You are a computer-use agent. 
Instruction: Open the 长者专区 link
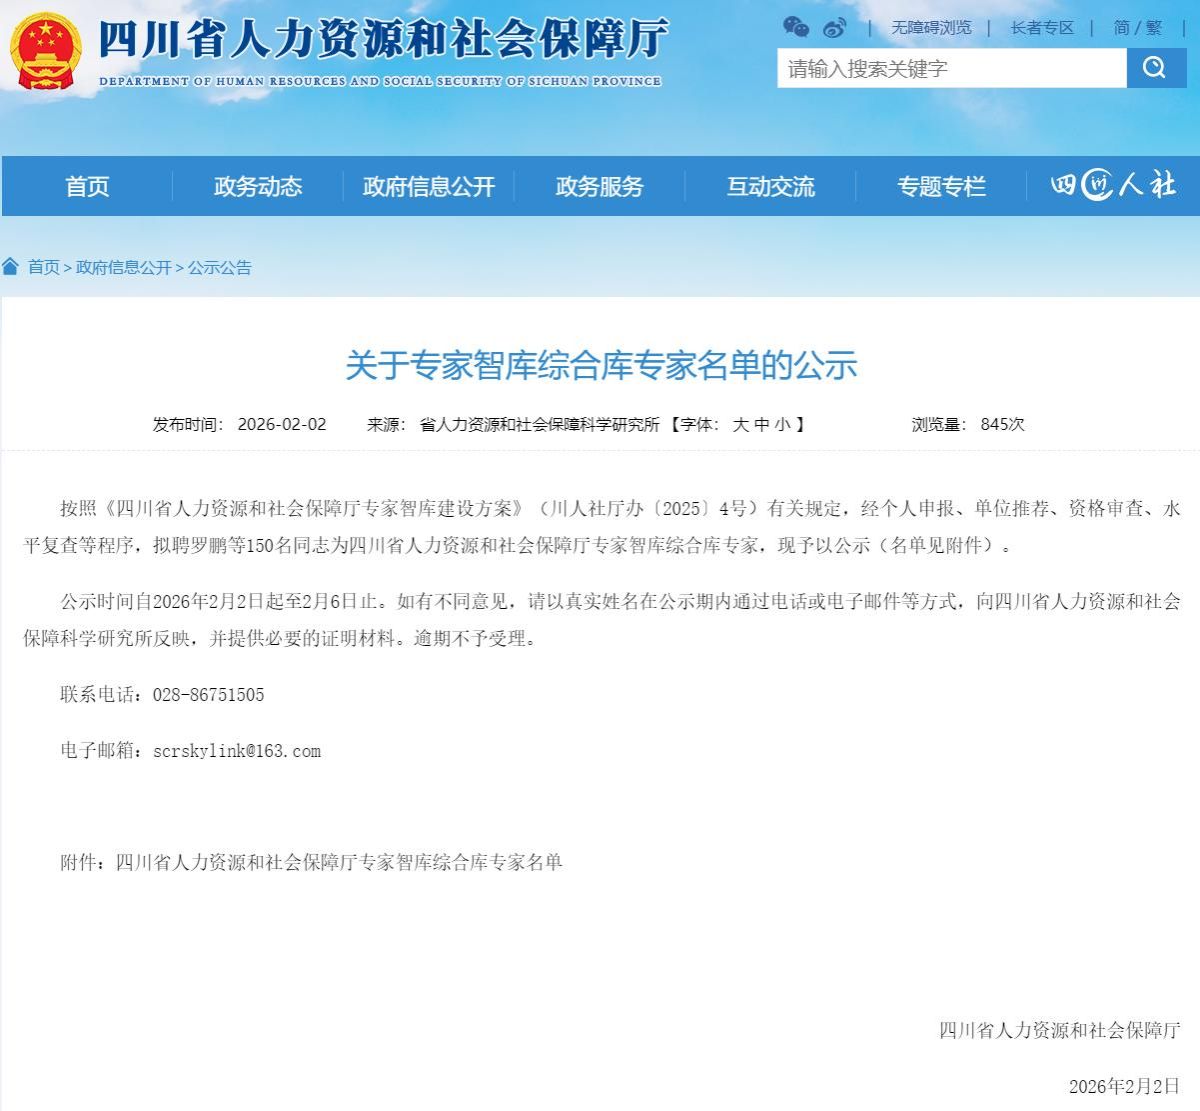click(x=1042, y=28)
